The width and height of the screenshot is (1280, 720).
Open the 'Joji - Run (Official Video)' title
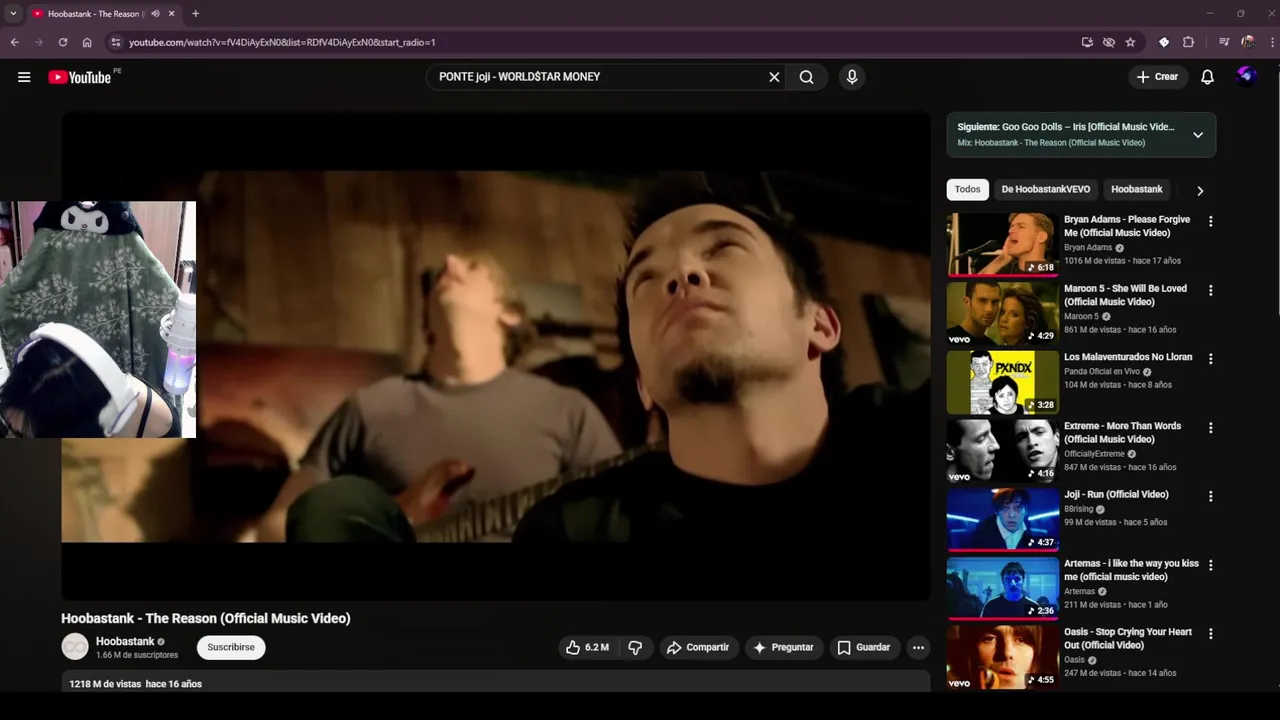pos(1116,495)
